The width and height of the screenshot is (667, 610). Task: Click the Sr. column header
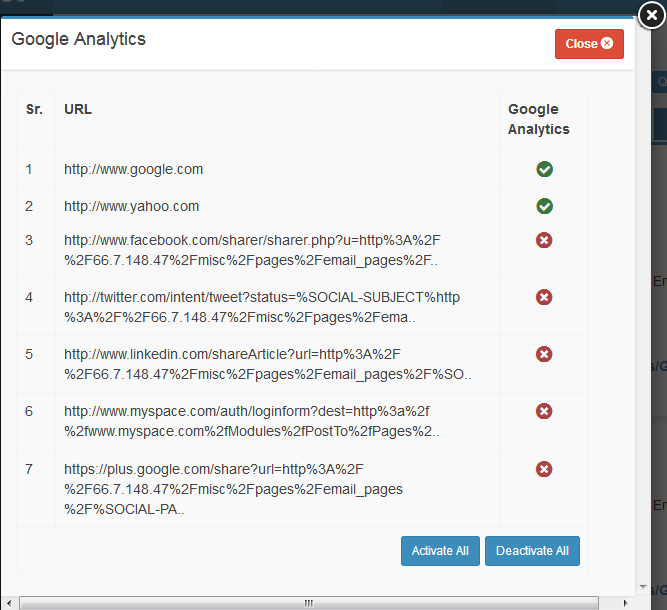34,109
